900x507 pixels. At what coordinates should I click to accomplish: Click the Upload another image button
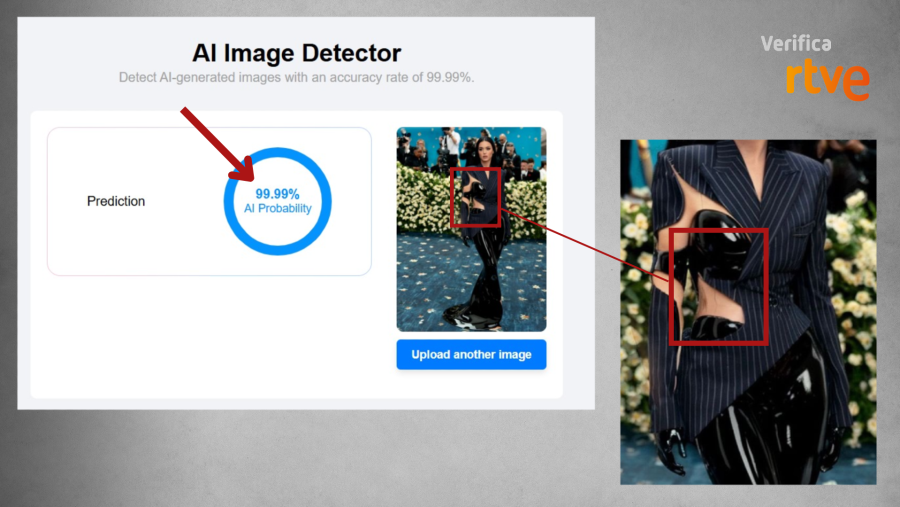point(471,355)
